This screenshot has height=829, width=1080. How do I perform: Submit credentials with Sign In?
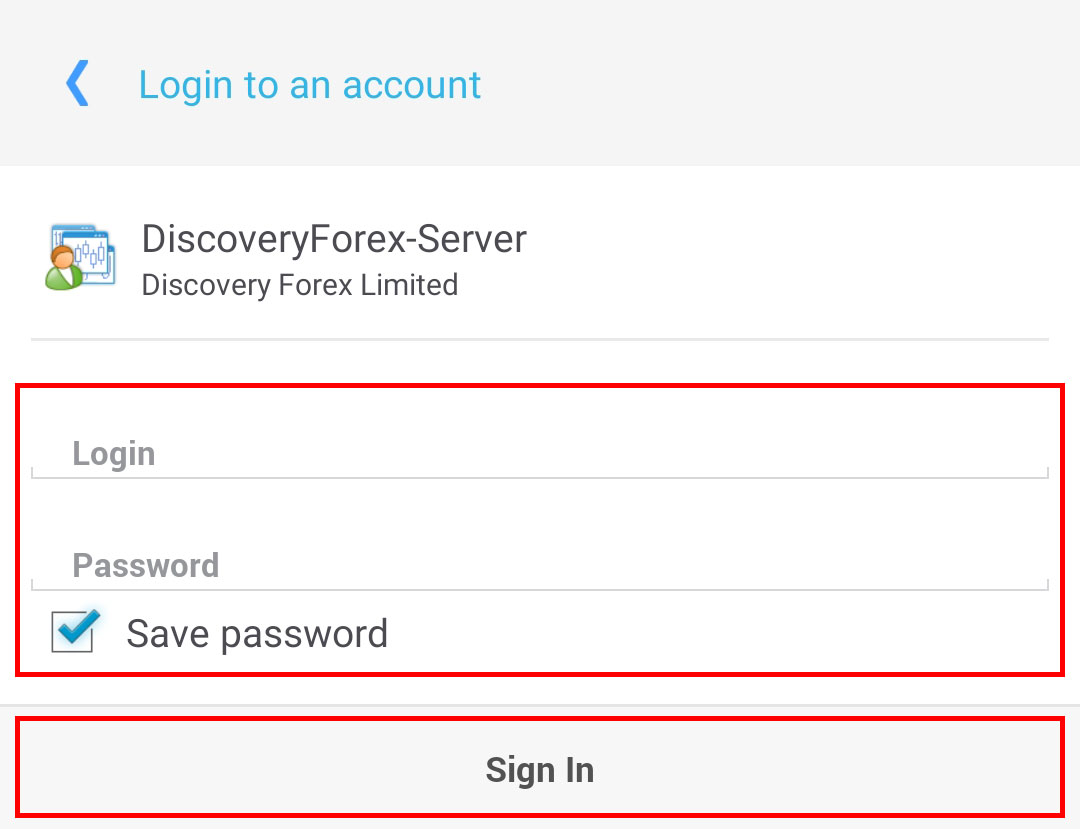540,768
